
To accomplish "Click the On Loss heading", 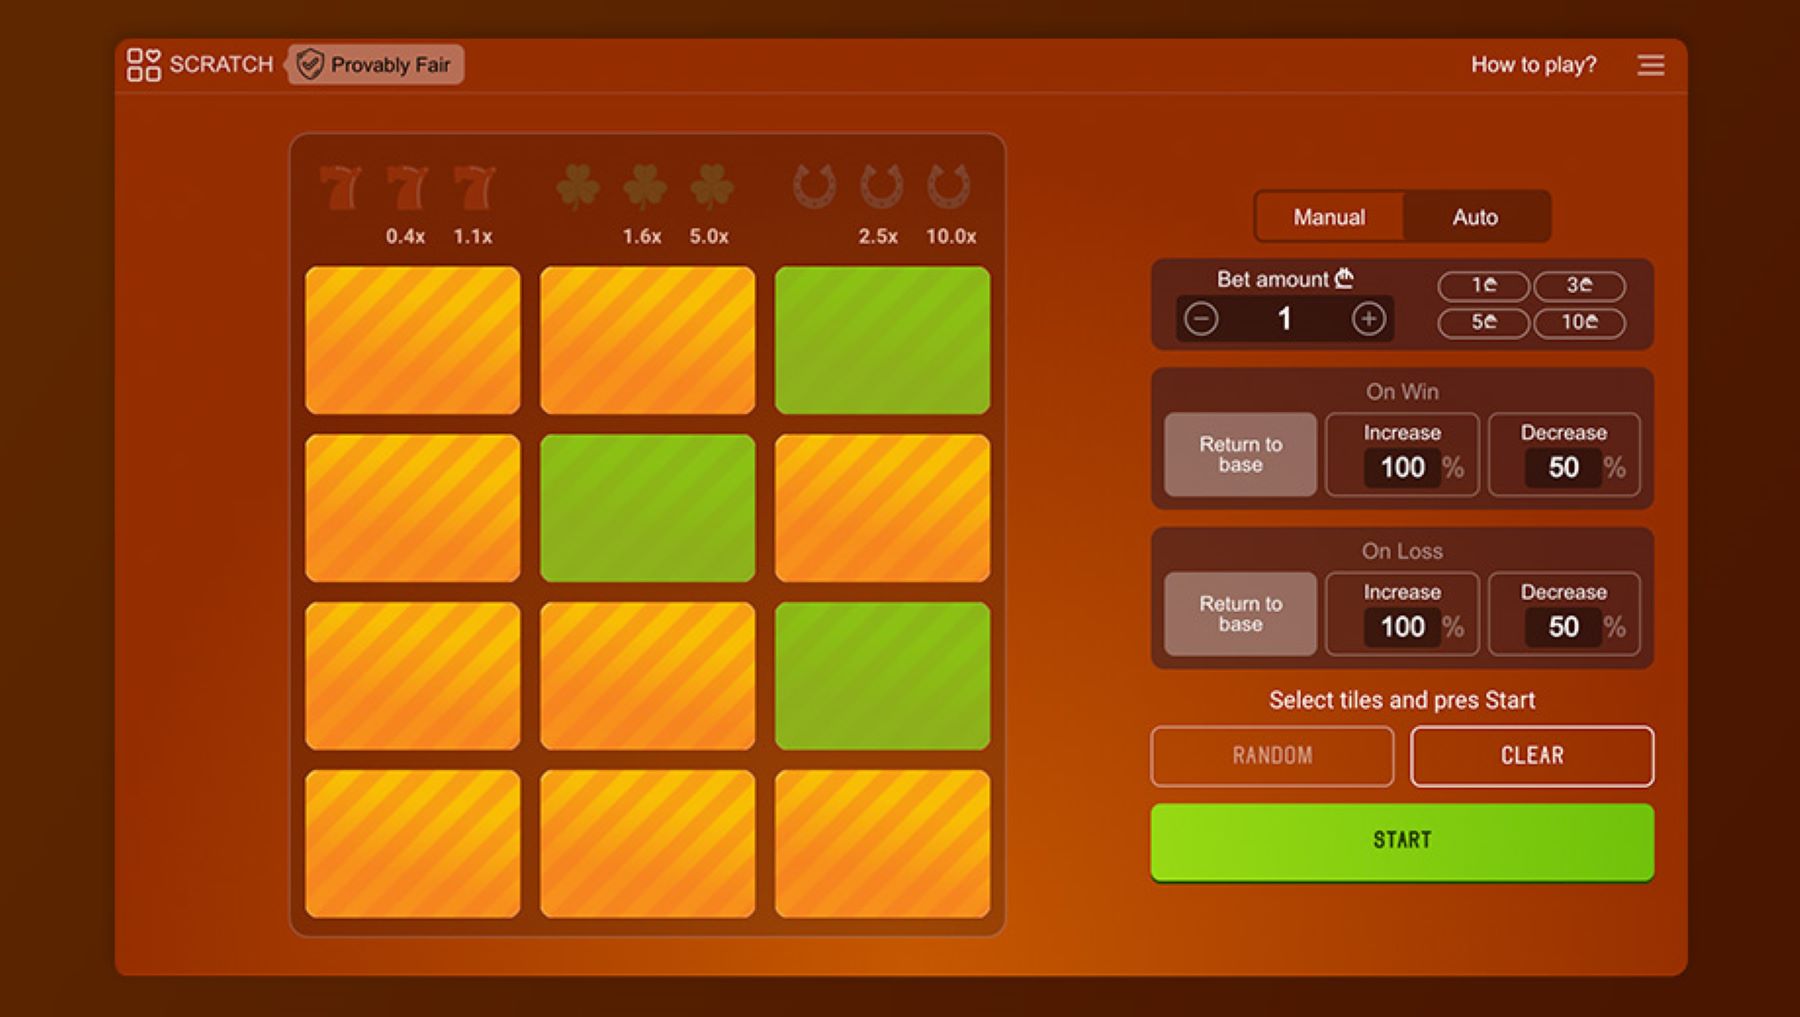I will (1402, 551).
